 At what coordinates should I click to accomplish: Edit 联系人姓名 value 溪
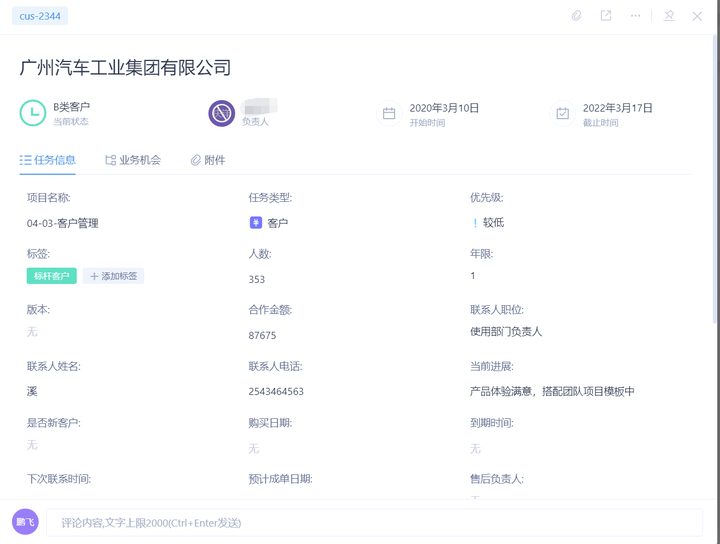tap(32, 392)
